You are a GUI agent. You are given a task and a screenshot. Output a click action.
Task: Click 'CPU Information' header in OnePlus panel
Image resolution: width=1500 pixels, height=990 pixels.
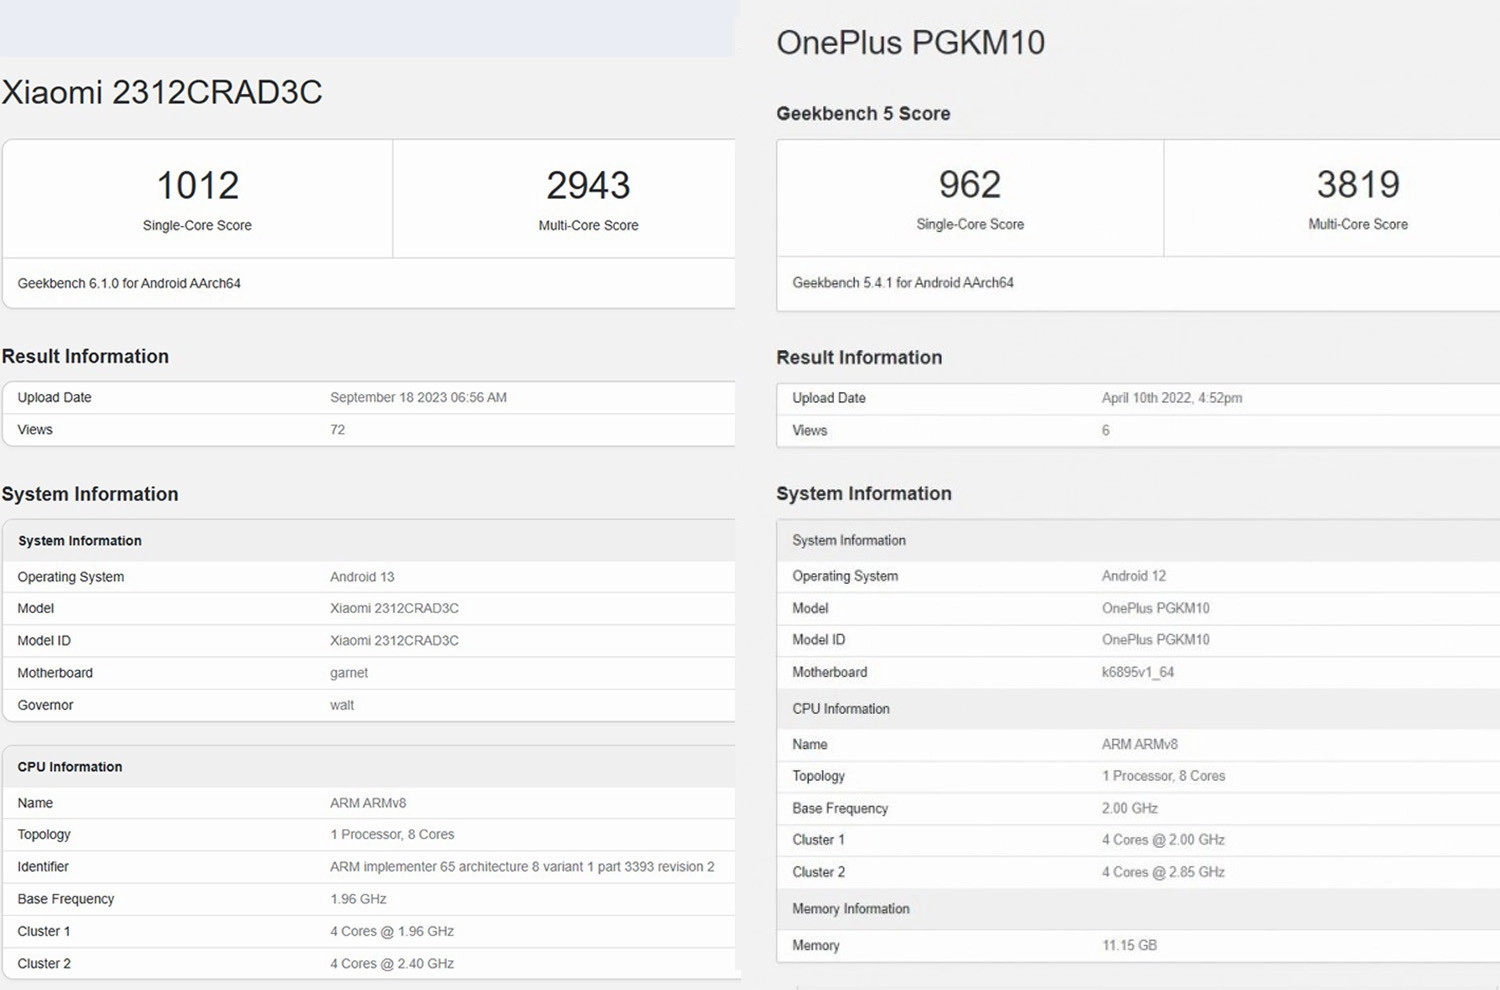click(841, 709)
